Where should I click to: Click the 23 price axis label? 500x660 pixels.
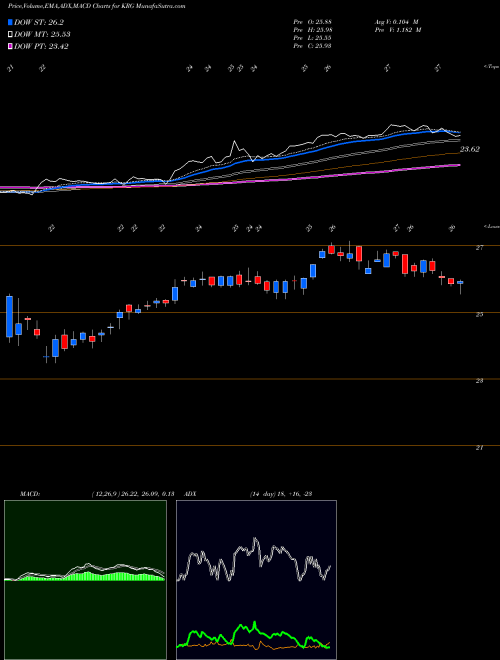479,381
